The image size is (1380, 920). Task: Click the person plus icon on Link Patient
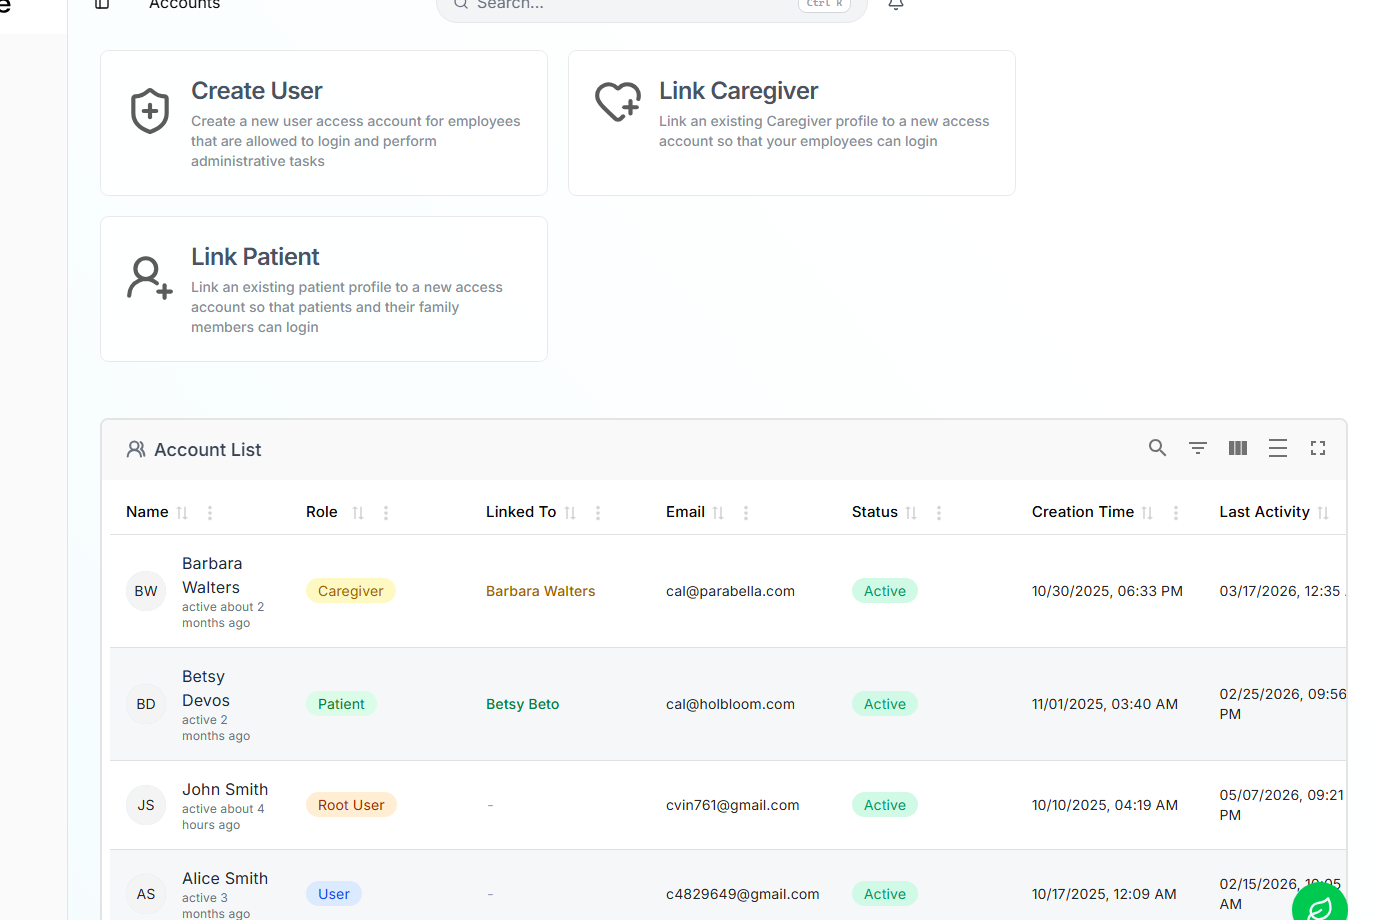pyautogui.click(x=150, y=277)
